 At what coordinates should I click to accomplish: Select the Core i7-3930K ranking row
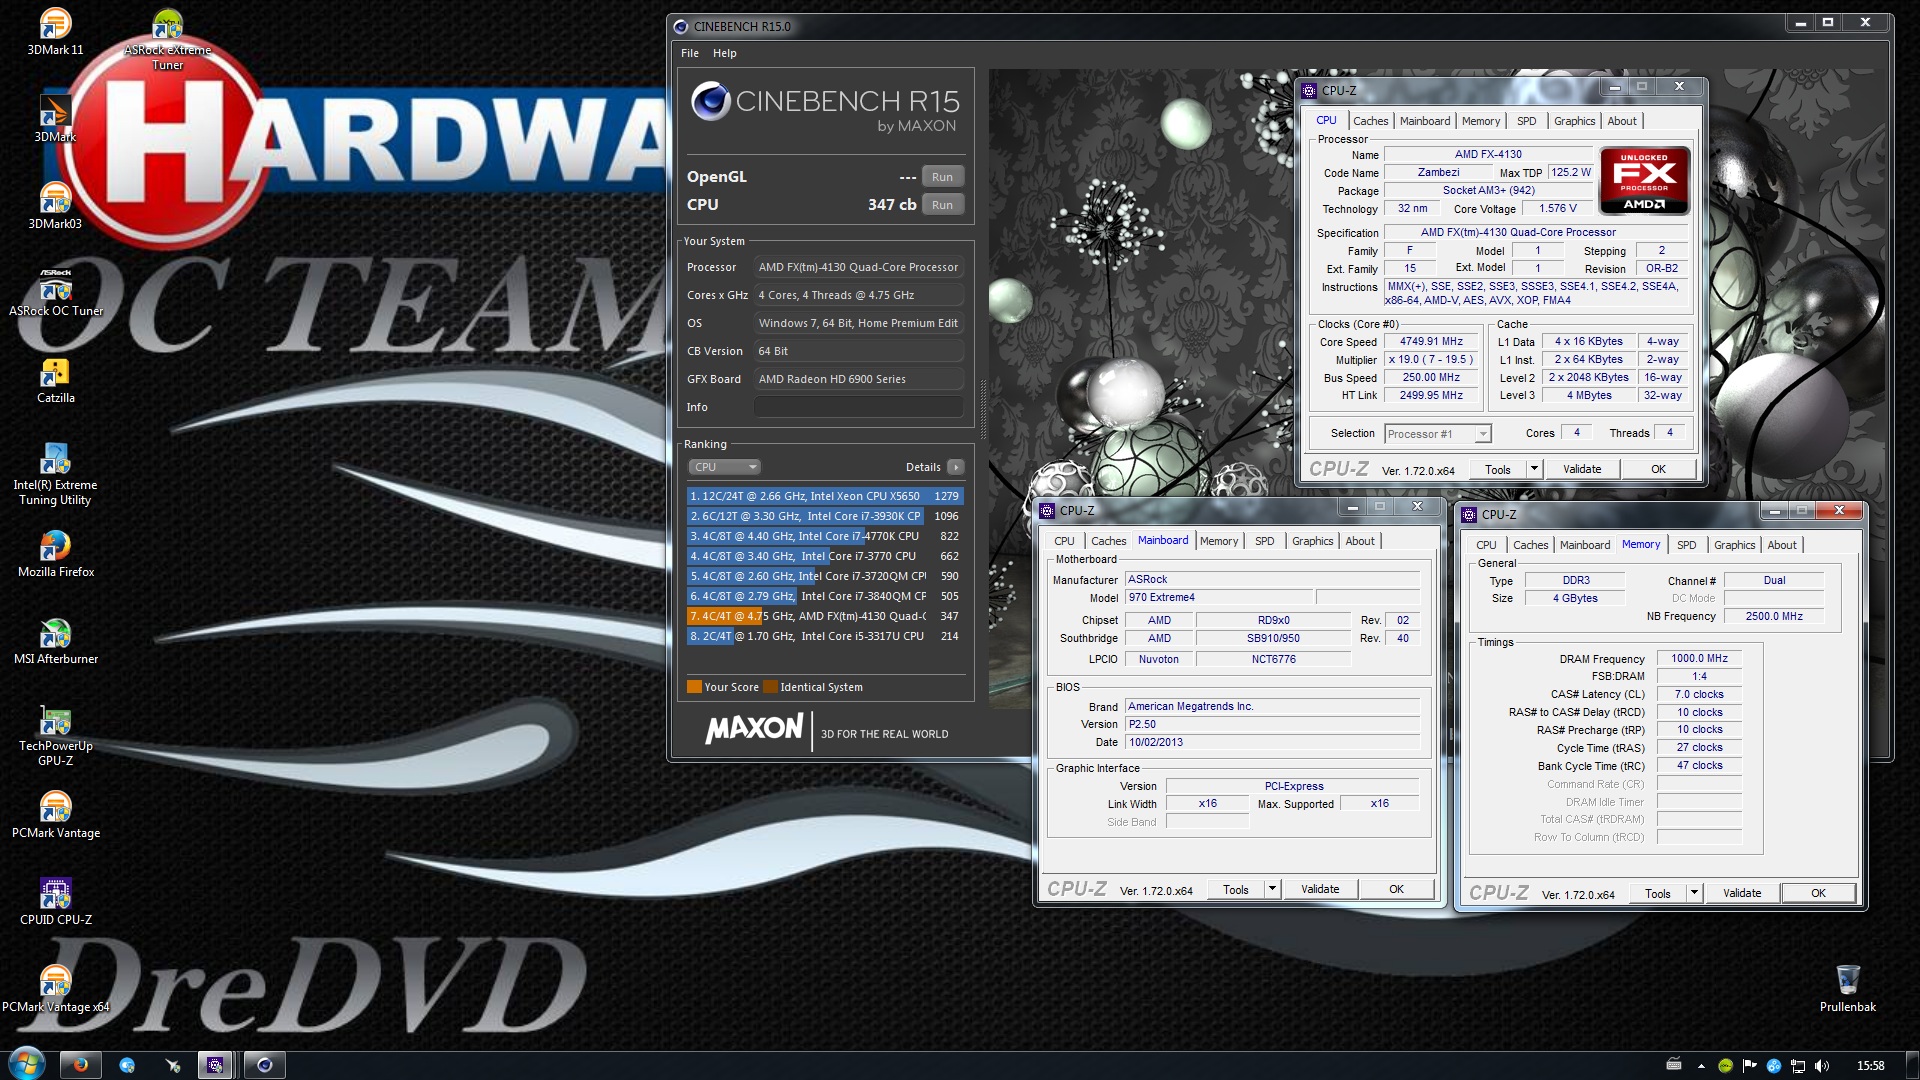point(825,516)
